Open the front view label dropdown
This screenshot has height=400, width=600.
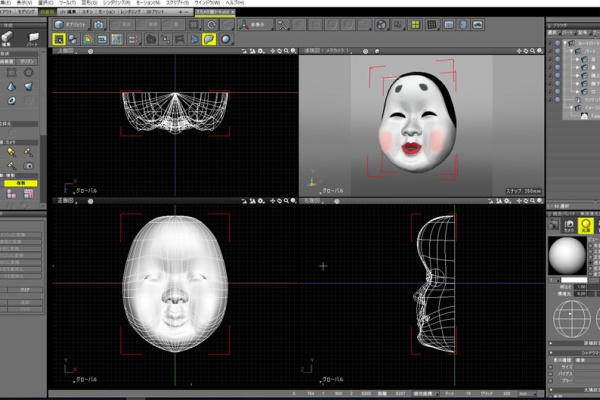click(67, 201)
